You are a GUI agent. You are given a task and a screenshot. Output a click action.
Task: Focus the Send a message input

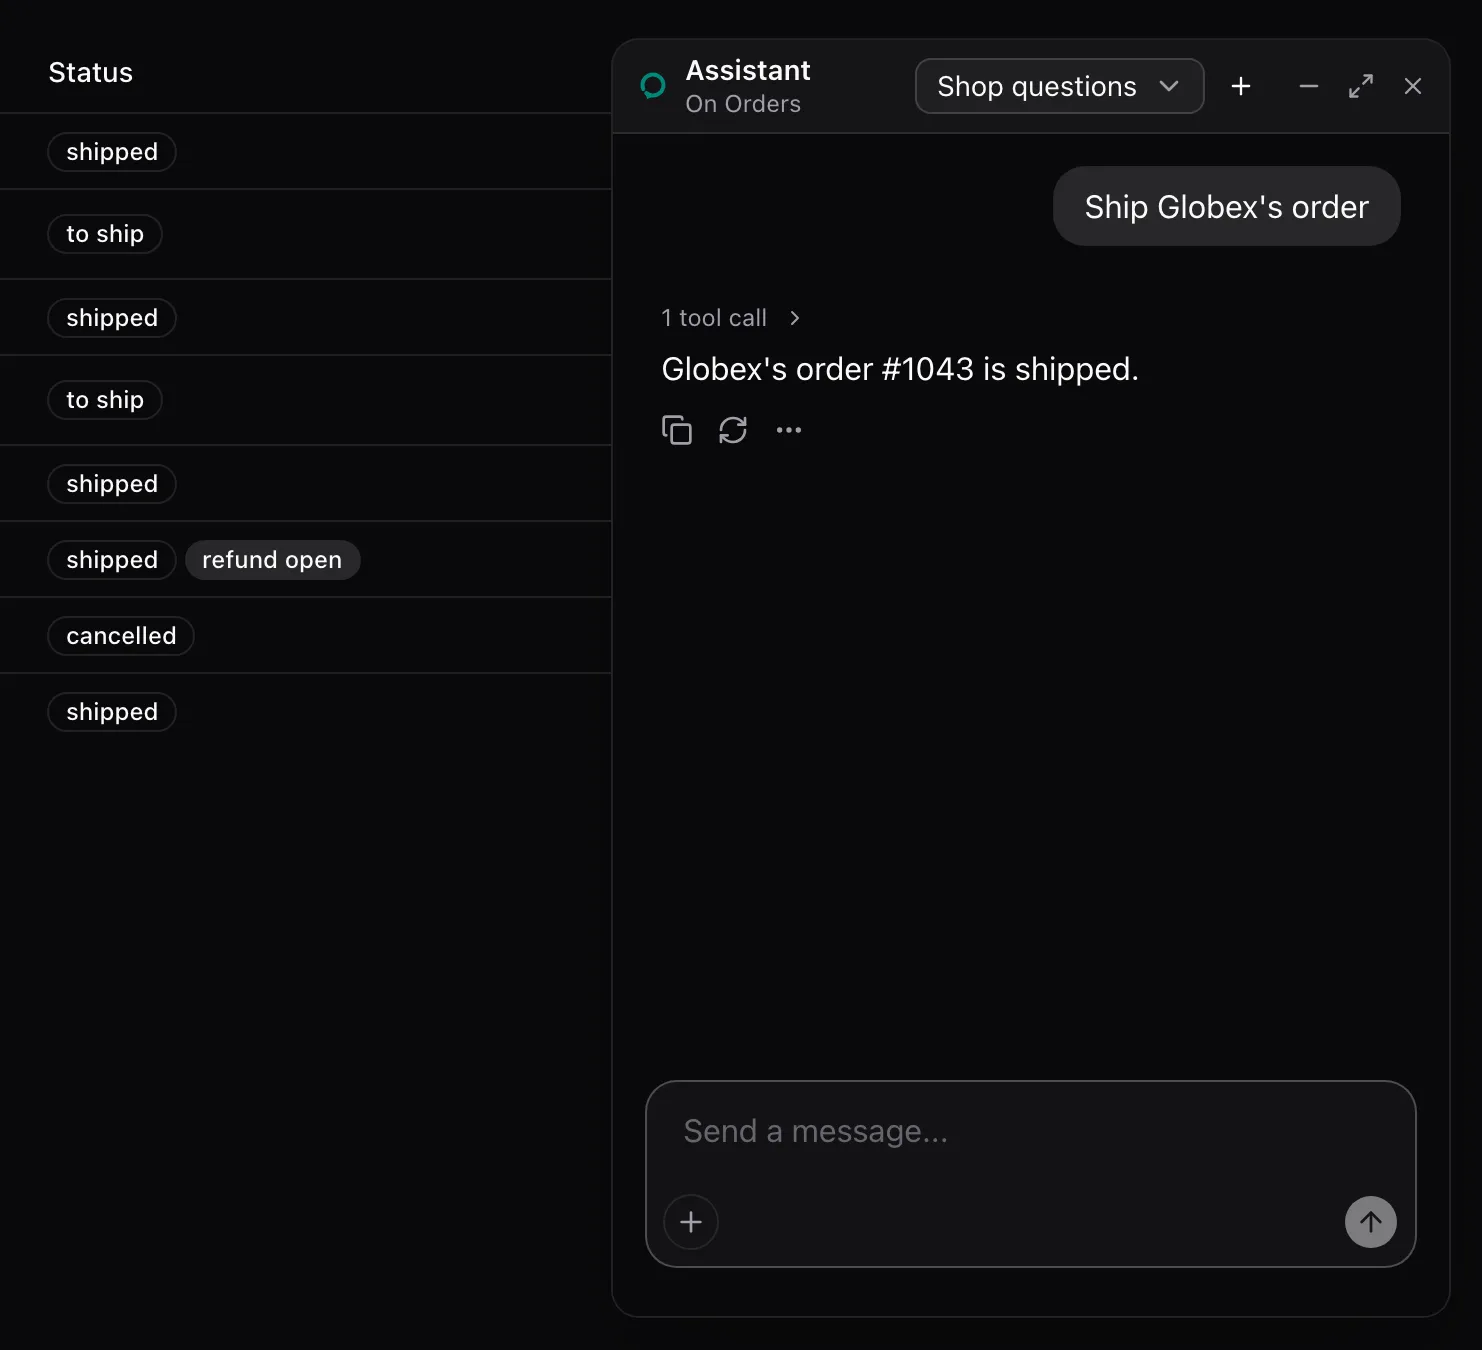tap(1031, 1132)
